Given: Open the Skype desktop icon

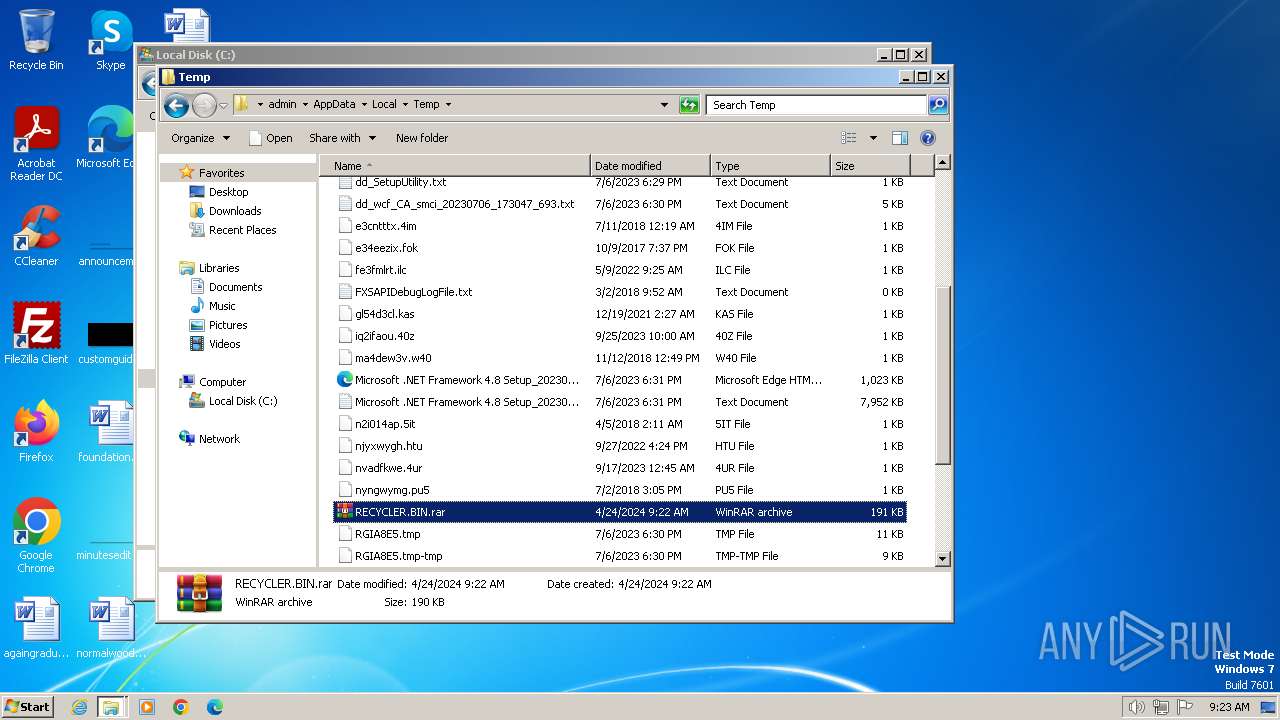Looking at the screenshot, I should click(110, 40).
